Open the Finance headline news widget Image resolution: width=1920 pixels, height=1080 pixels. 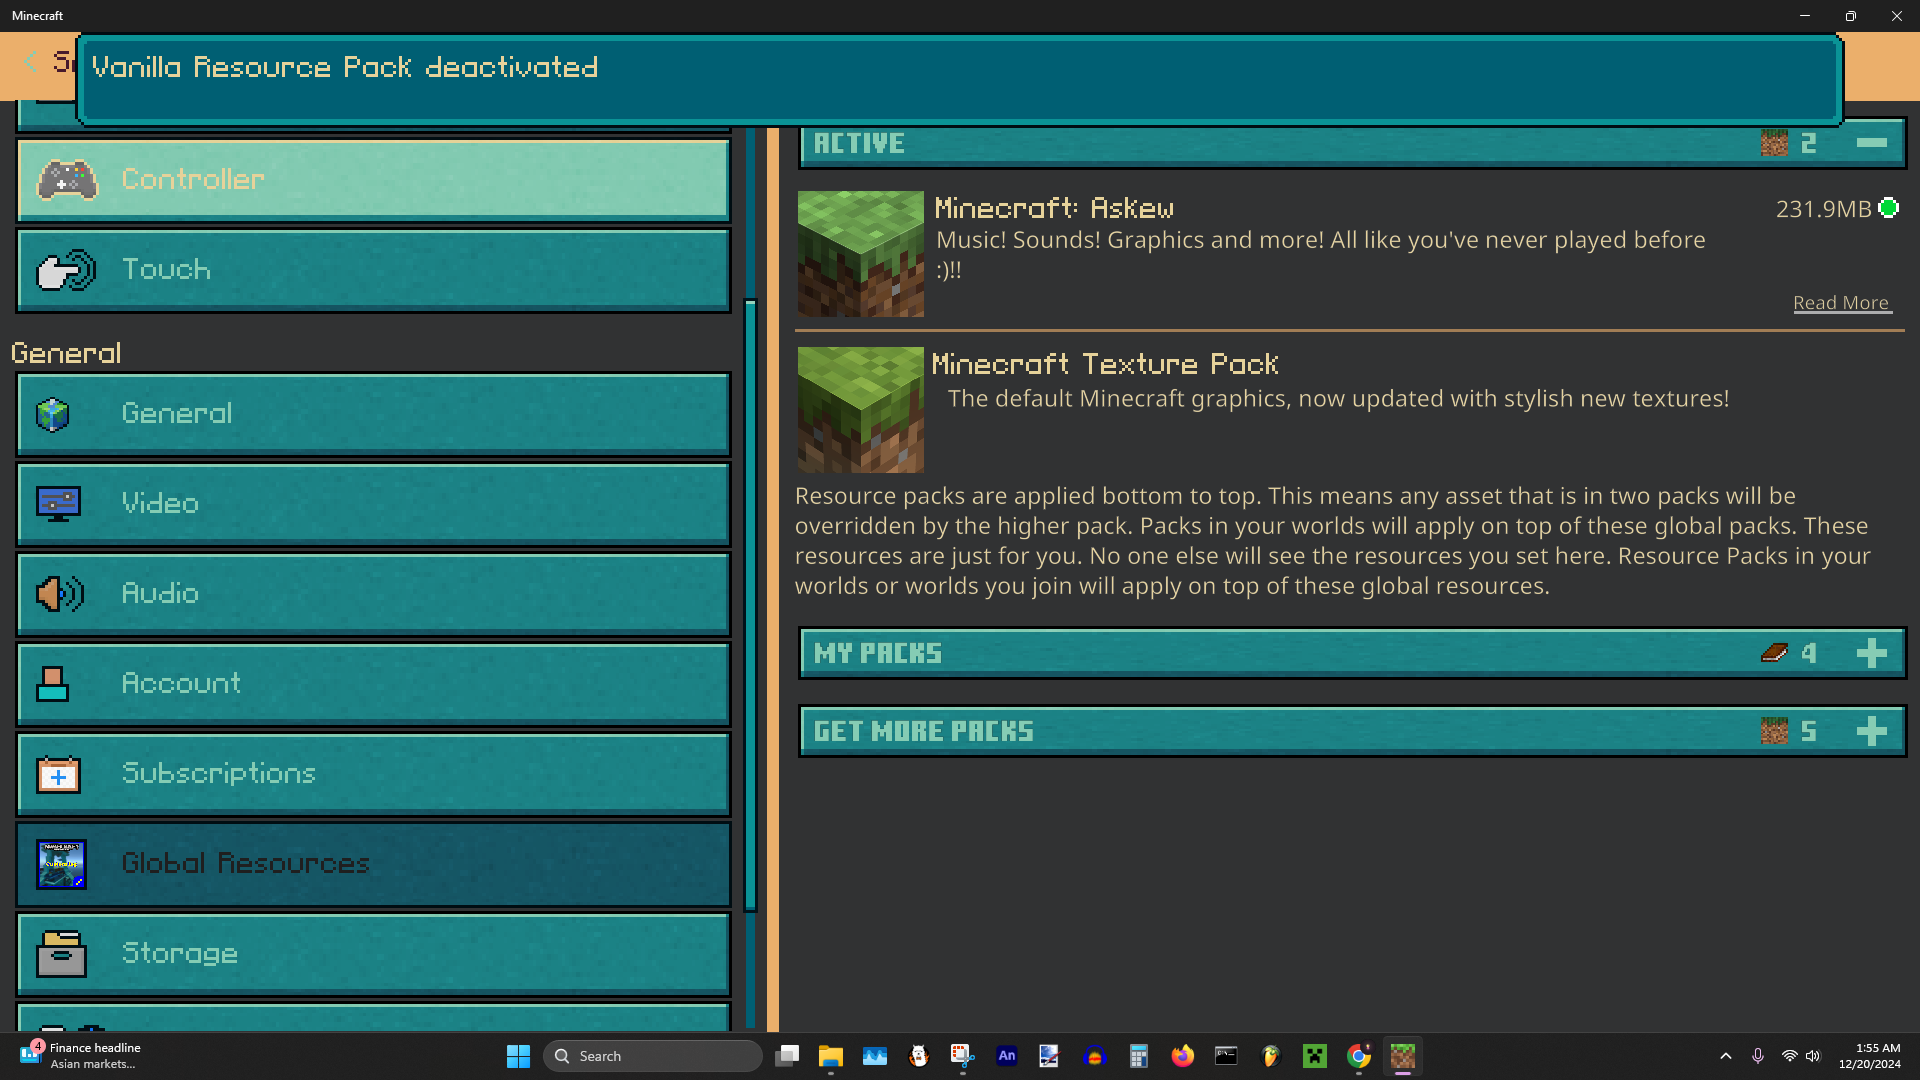(x=80, y=1056)
